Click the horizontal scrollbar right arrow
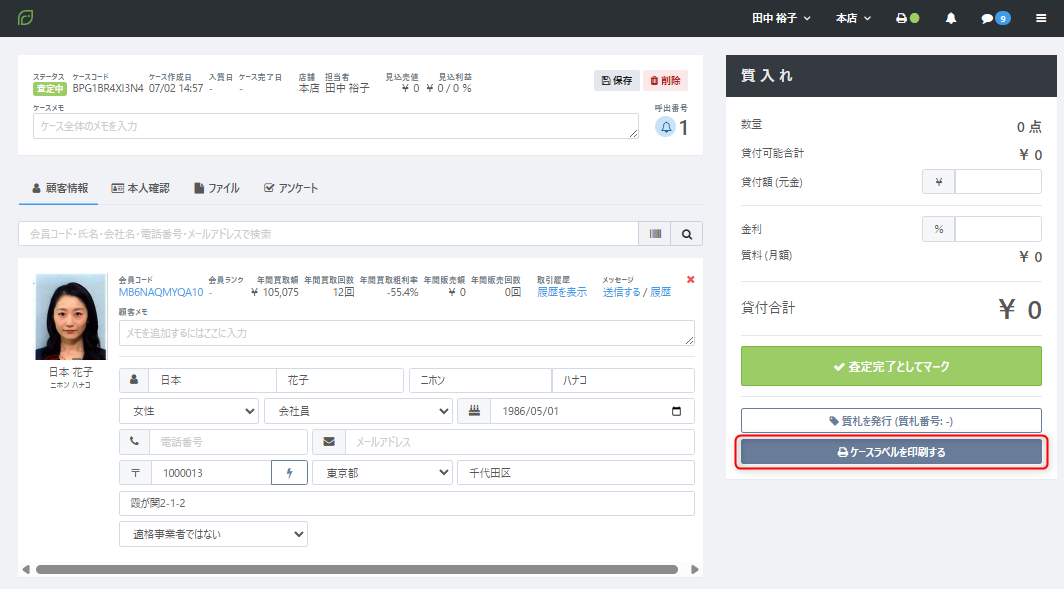The height and width of the screenshot is (589, 1064). point(694,569)
